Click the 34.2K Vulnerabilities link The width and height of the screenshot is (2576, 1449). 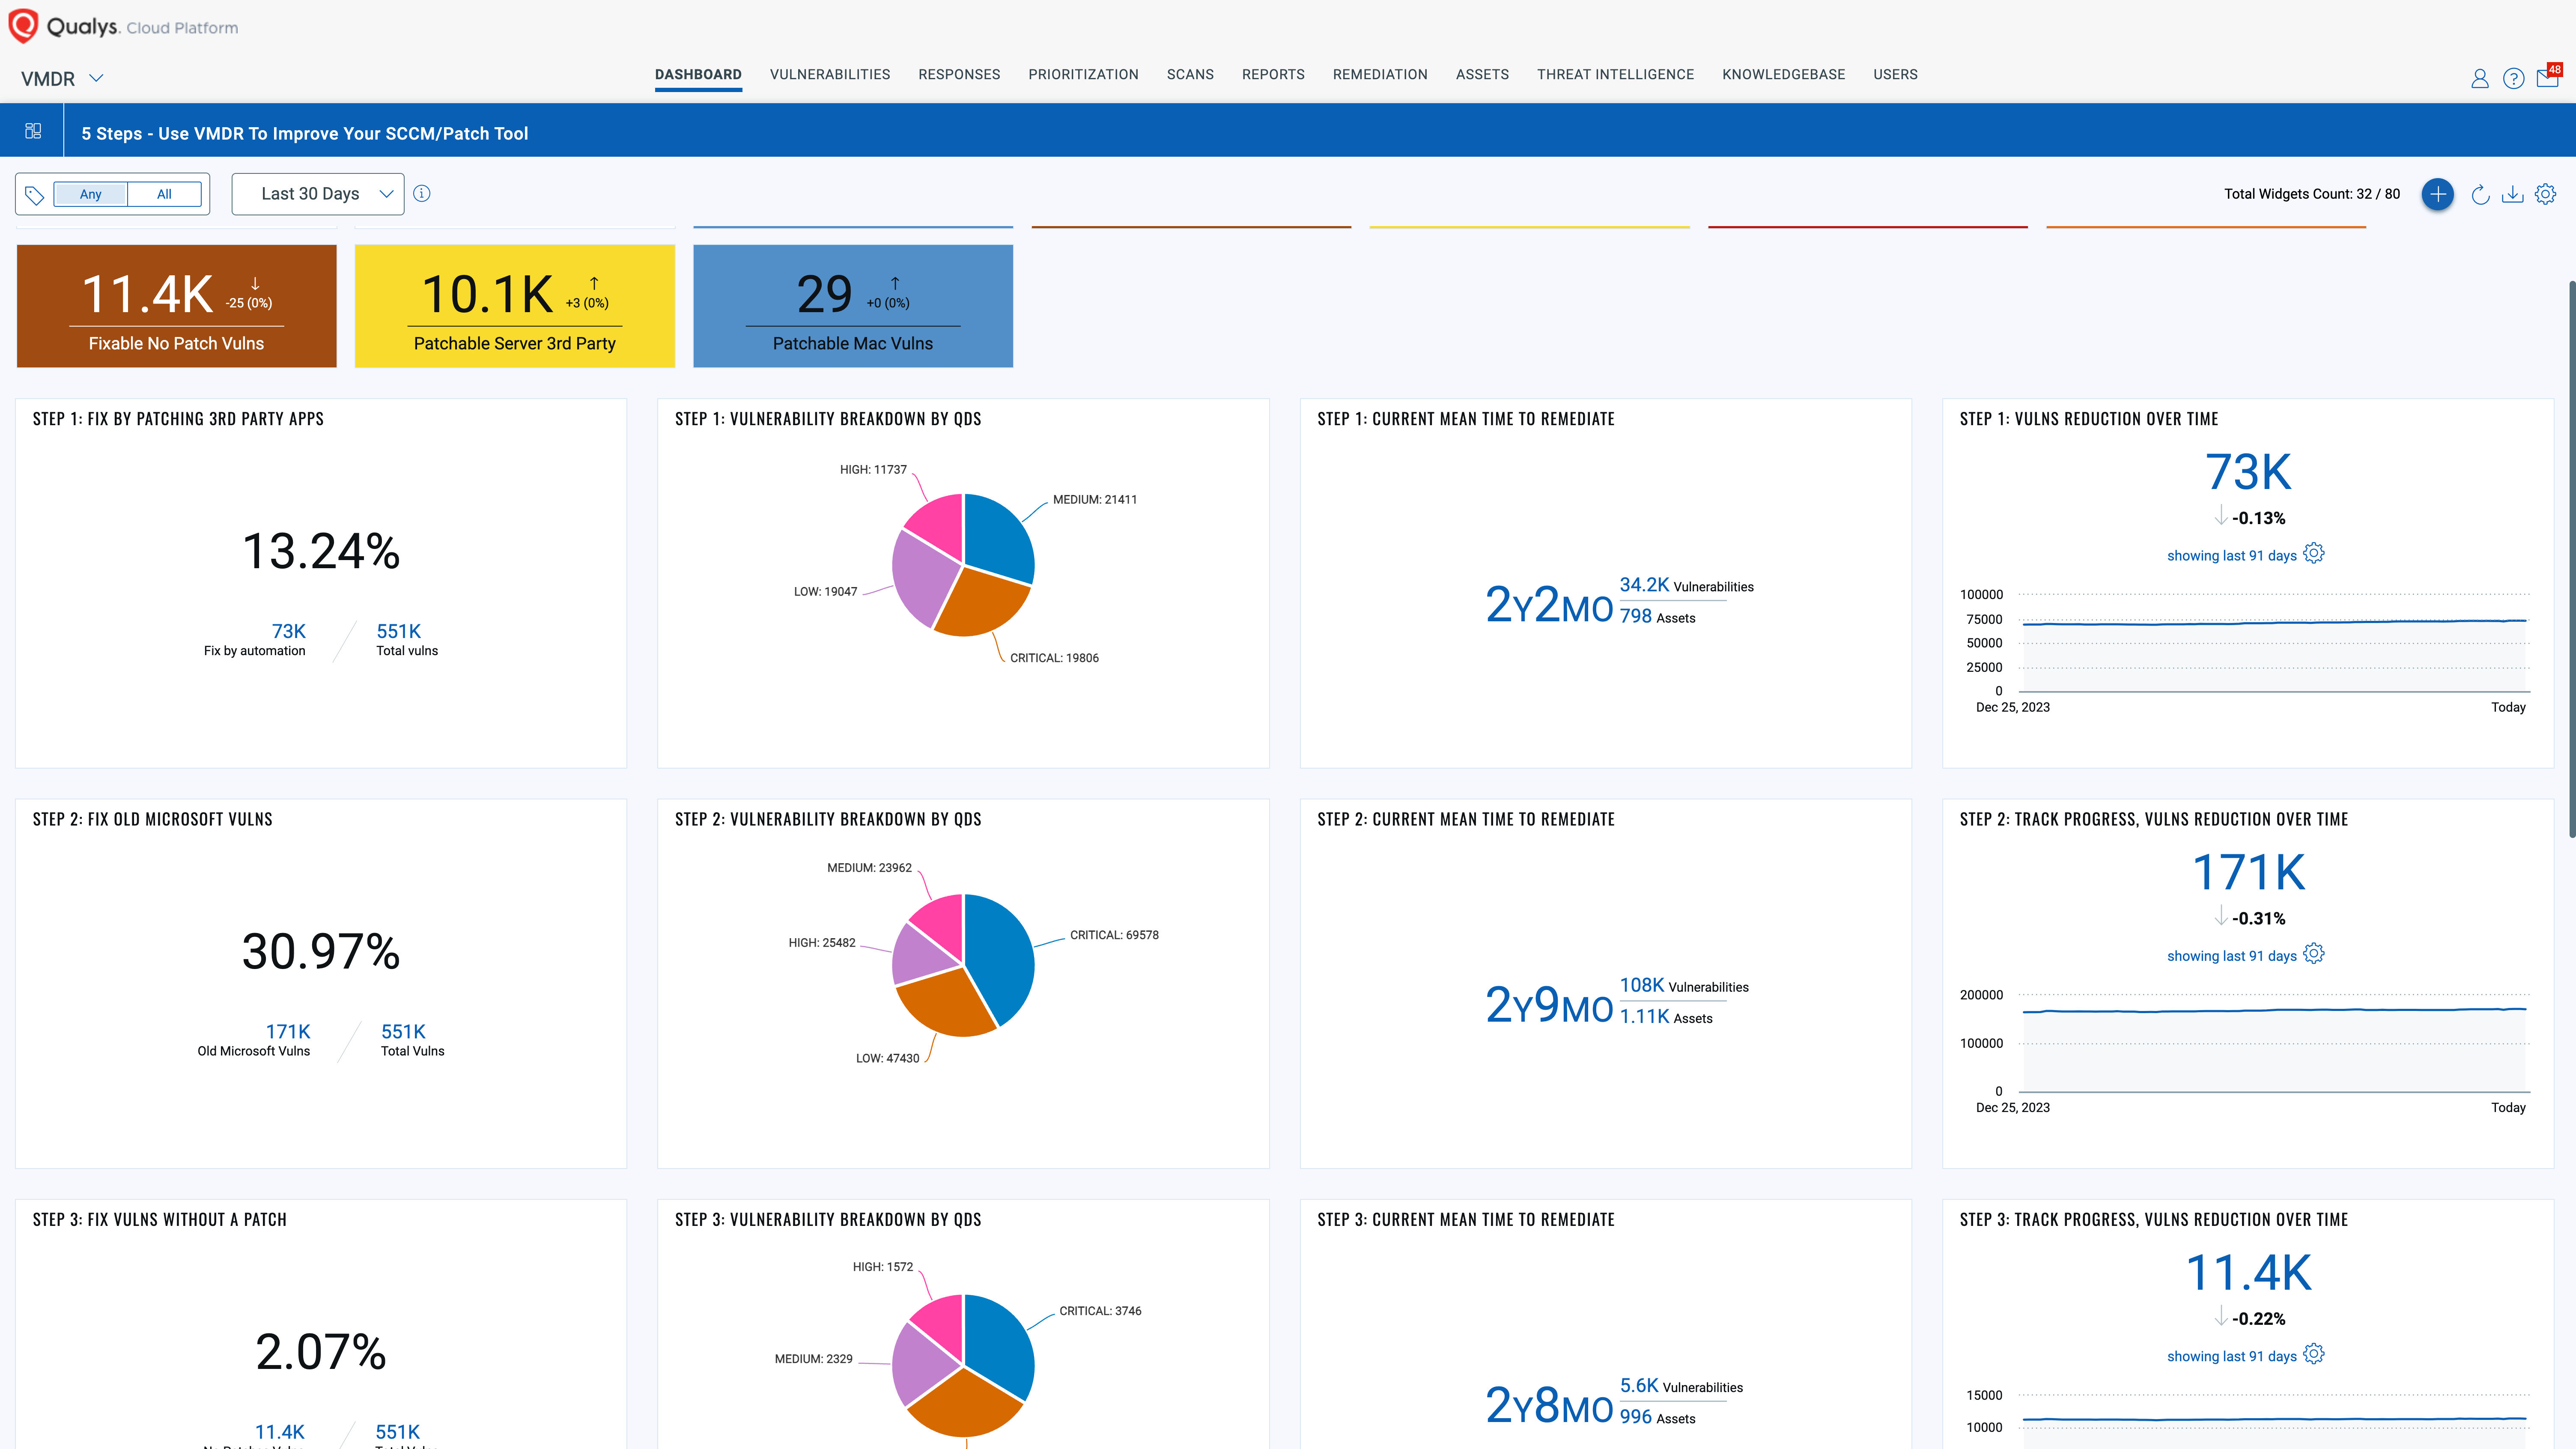pos(1645,586)
